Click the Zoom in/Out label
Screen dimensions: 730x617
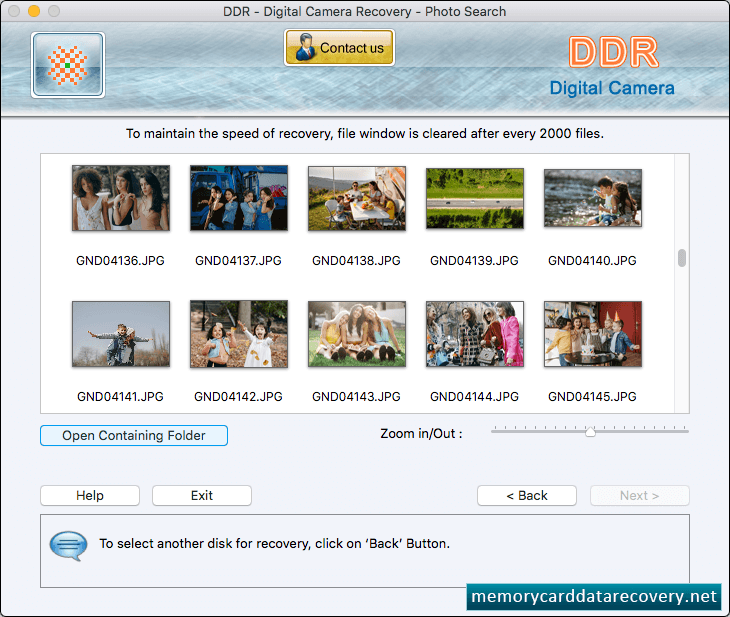tap(421, 434)
